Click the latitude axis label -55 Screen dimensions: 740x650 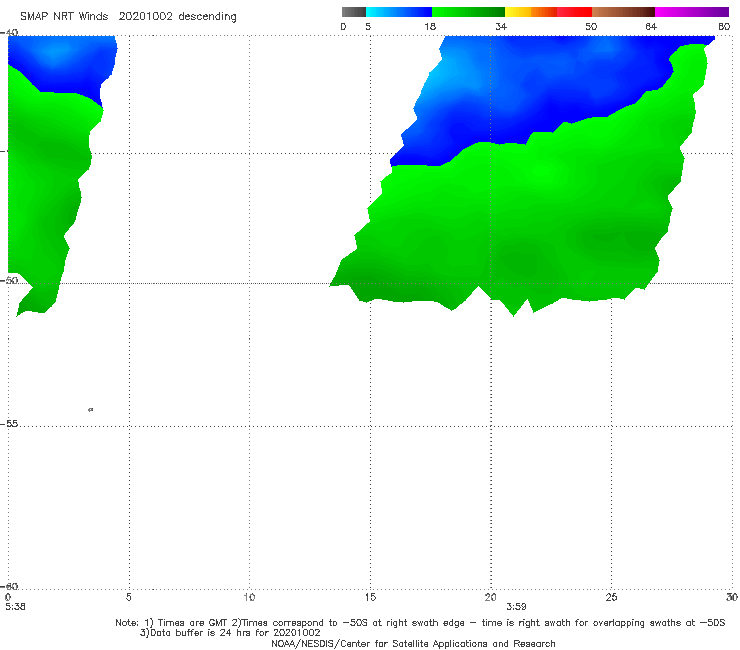tap(9, 423)
